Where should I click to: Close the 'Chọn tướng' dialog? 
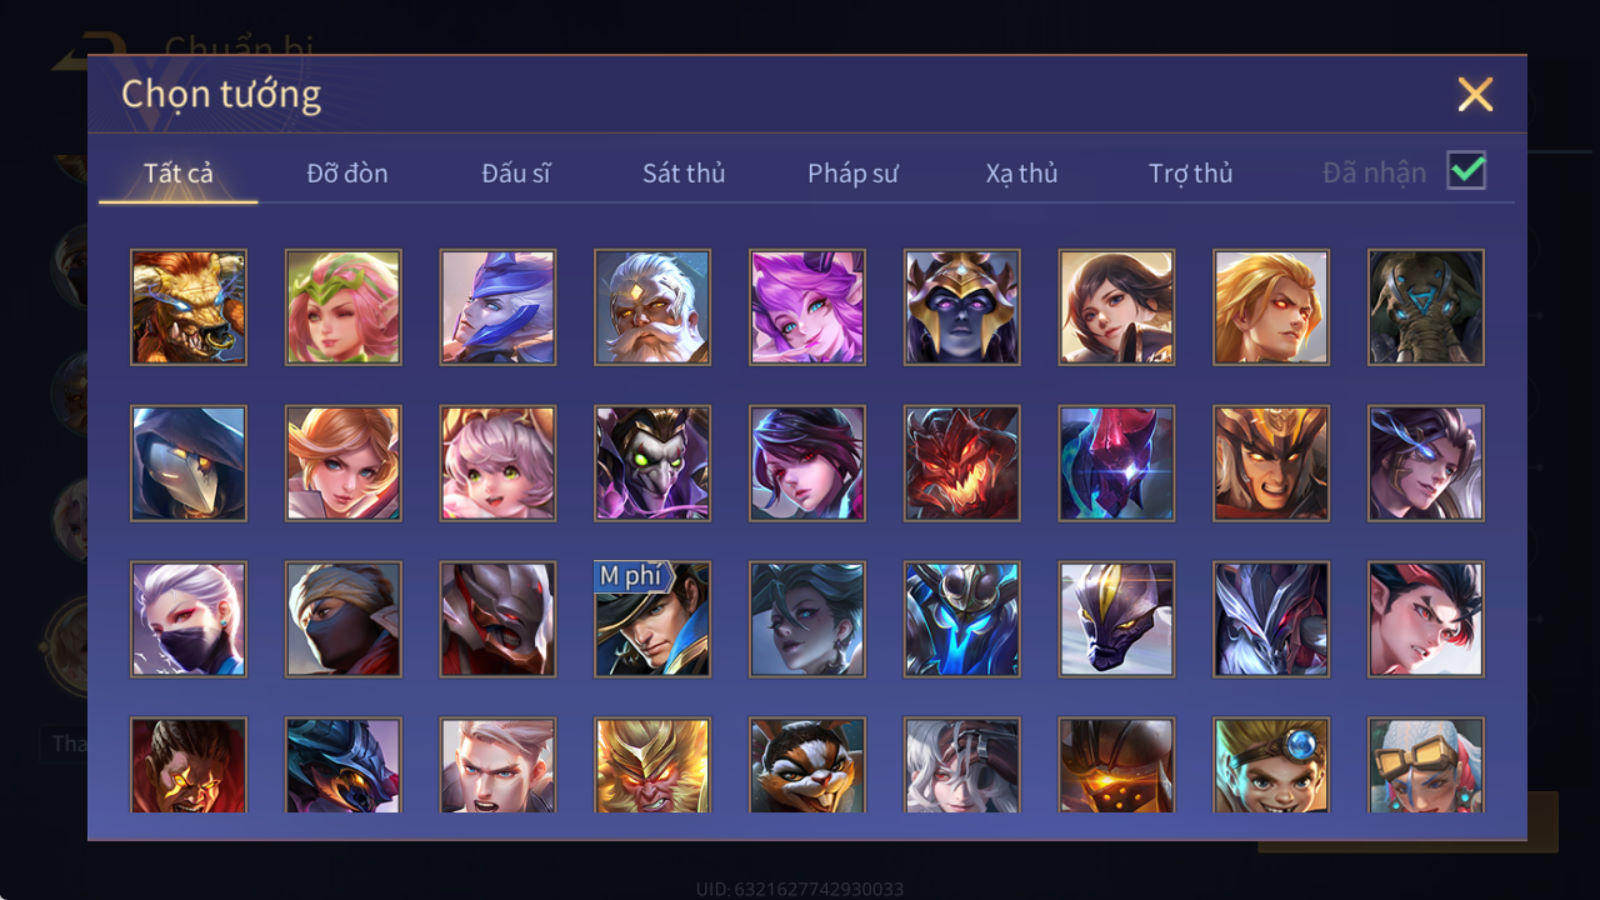[x=1475, y=94]
